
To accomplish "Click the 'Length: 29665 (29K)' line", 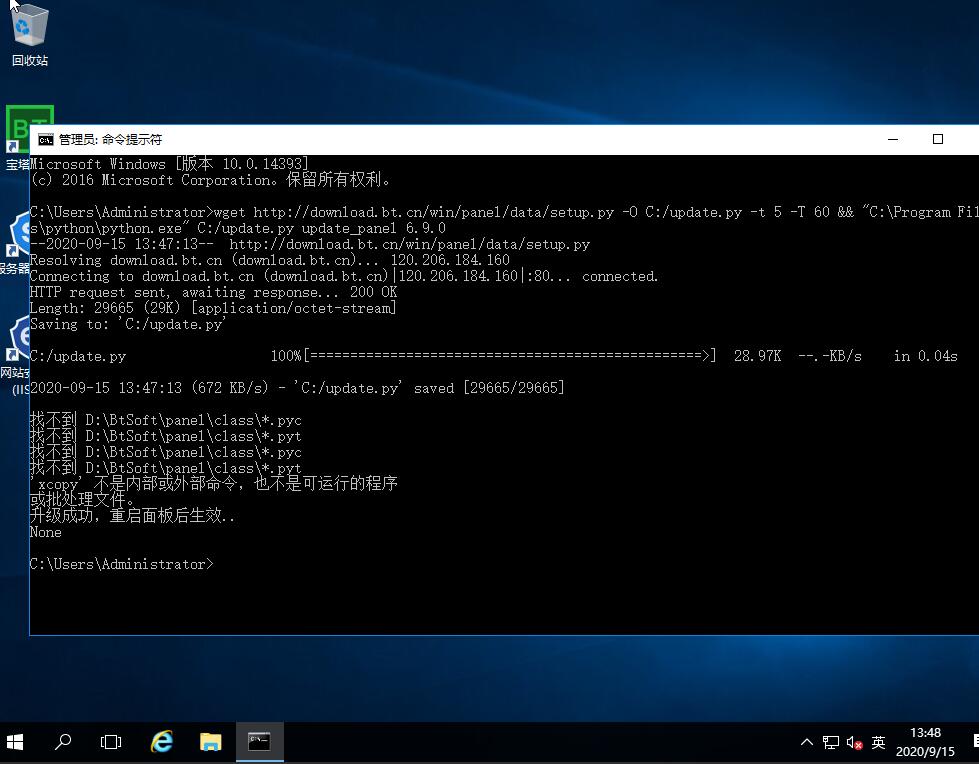I will tap(213, 308).
